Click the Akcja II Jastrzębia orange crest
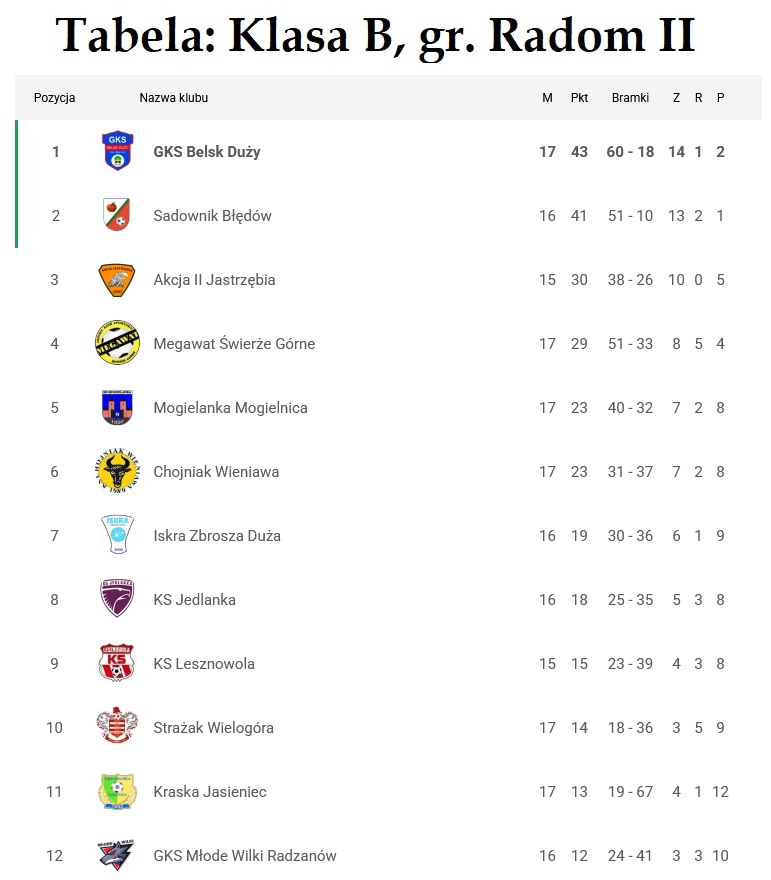The height and width of the screenshot is (880, 771). [117, 280]
